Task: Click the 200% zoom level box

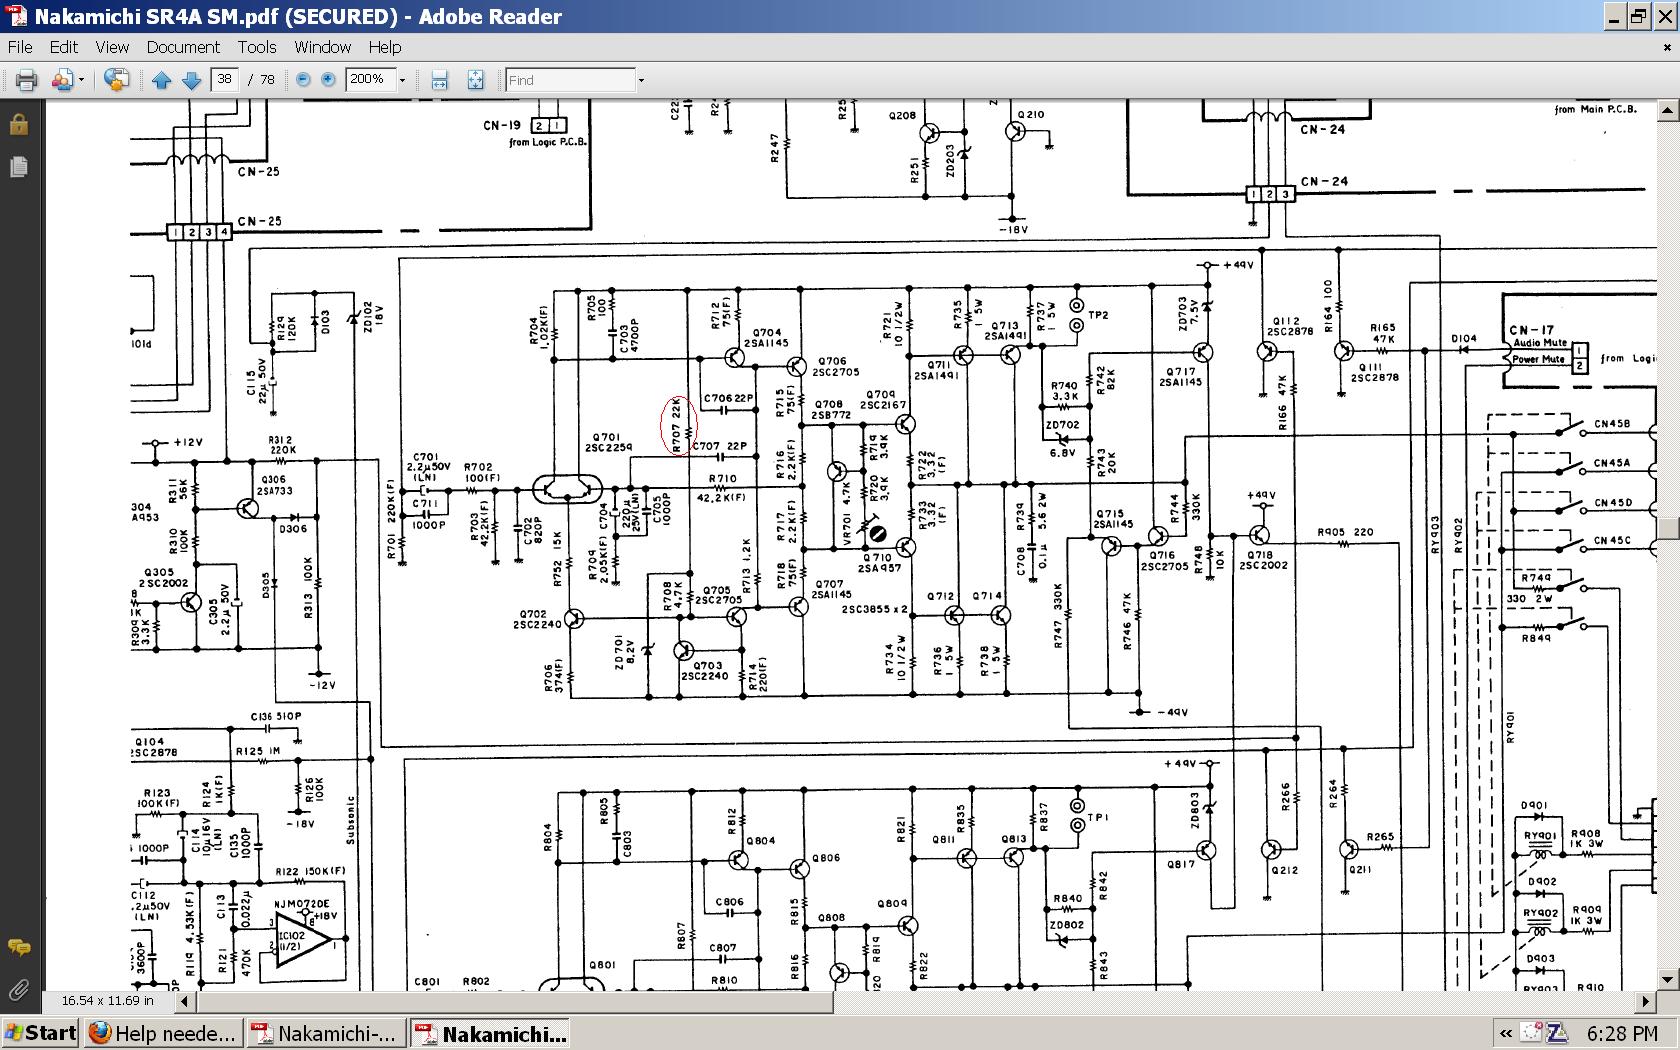Action: 369,80
